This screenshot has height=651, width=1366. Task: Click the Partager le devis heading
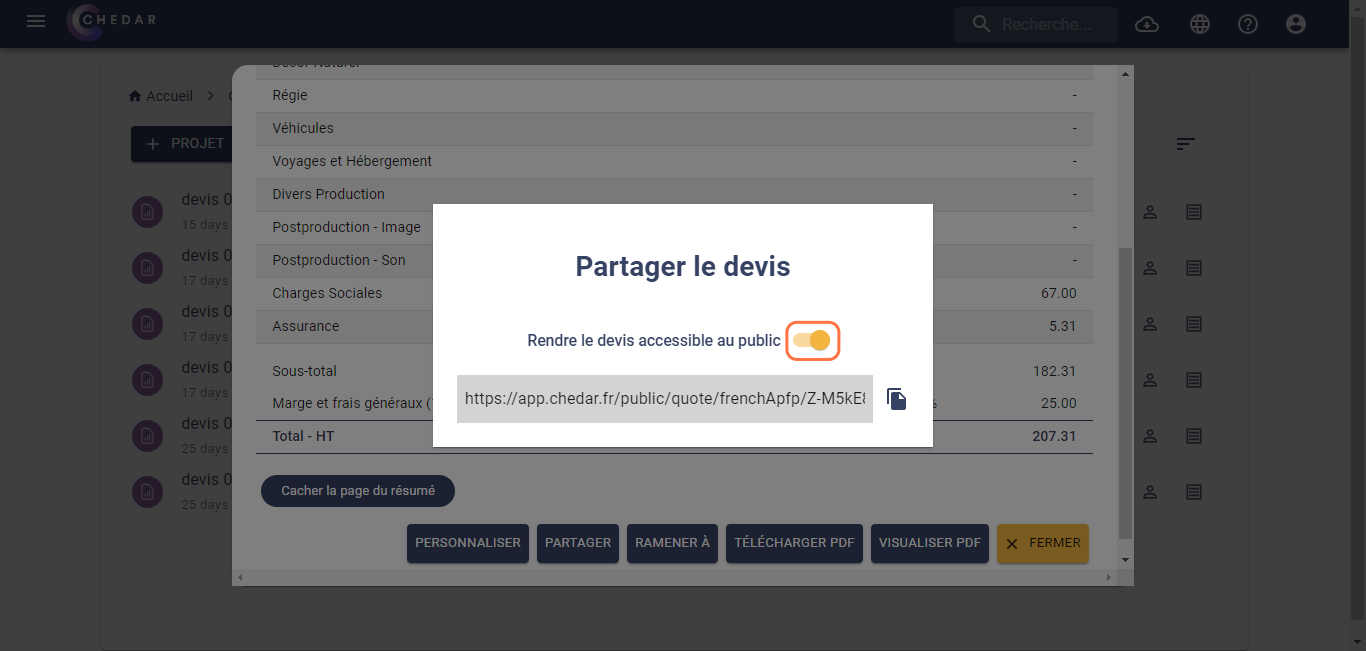click(683, 267)
